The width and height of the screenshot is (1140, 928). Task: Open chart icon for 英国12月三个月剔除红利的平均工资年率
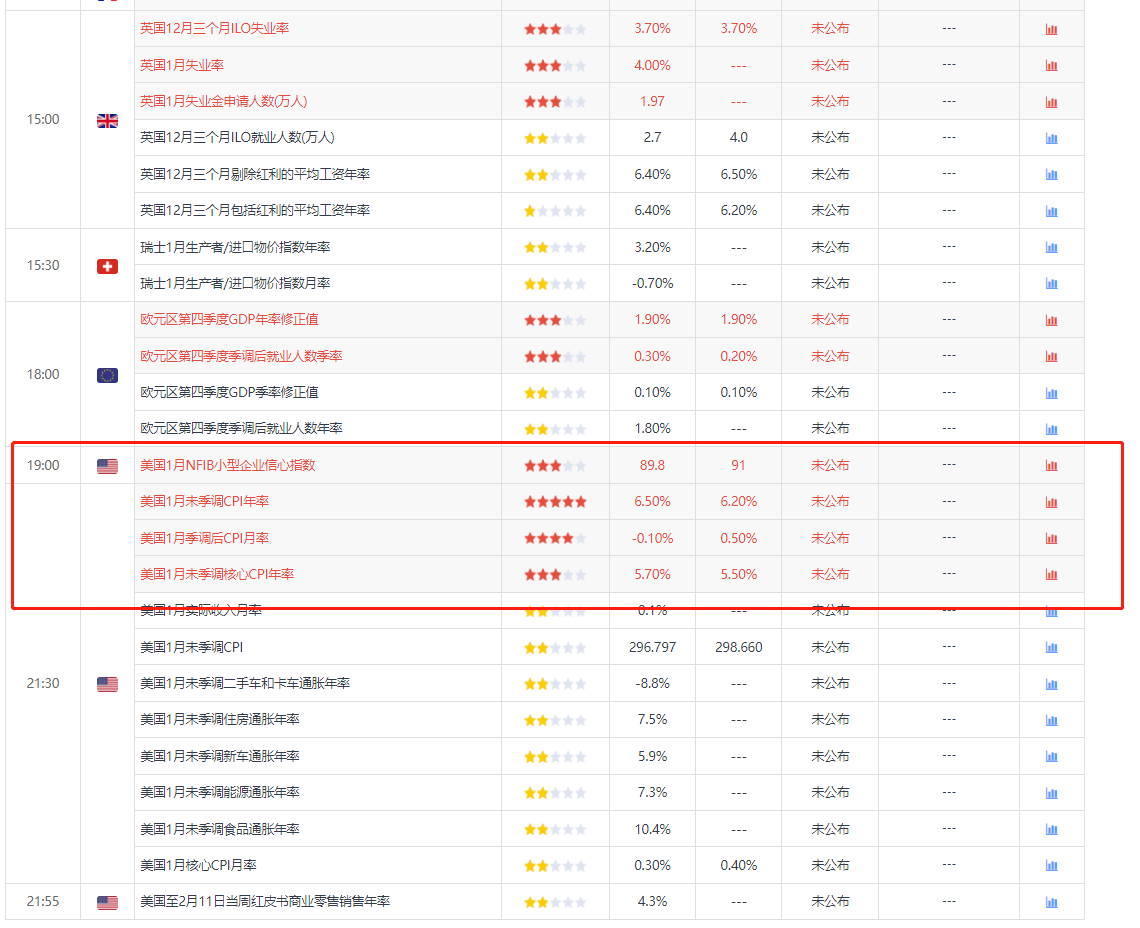[x=1051, y=175]
